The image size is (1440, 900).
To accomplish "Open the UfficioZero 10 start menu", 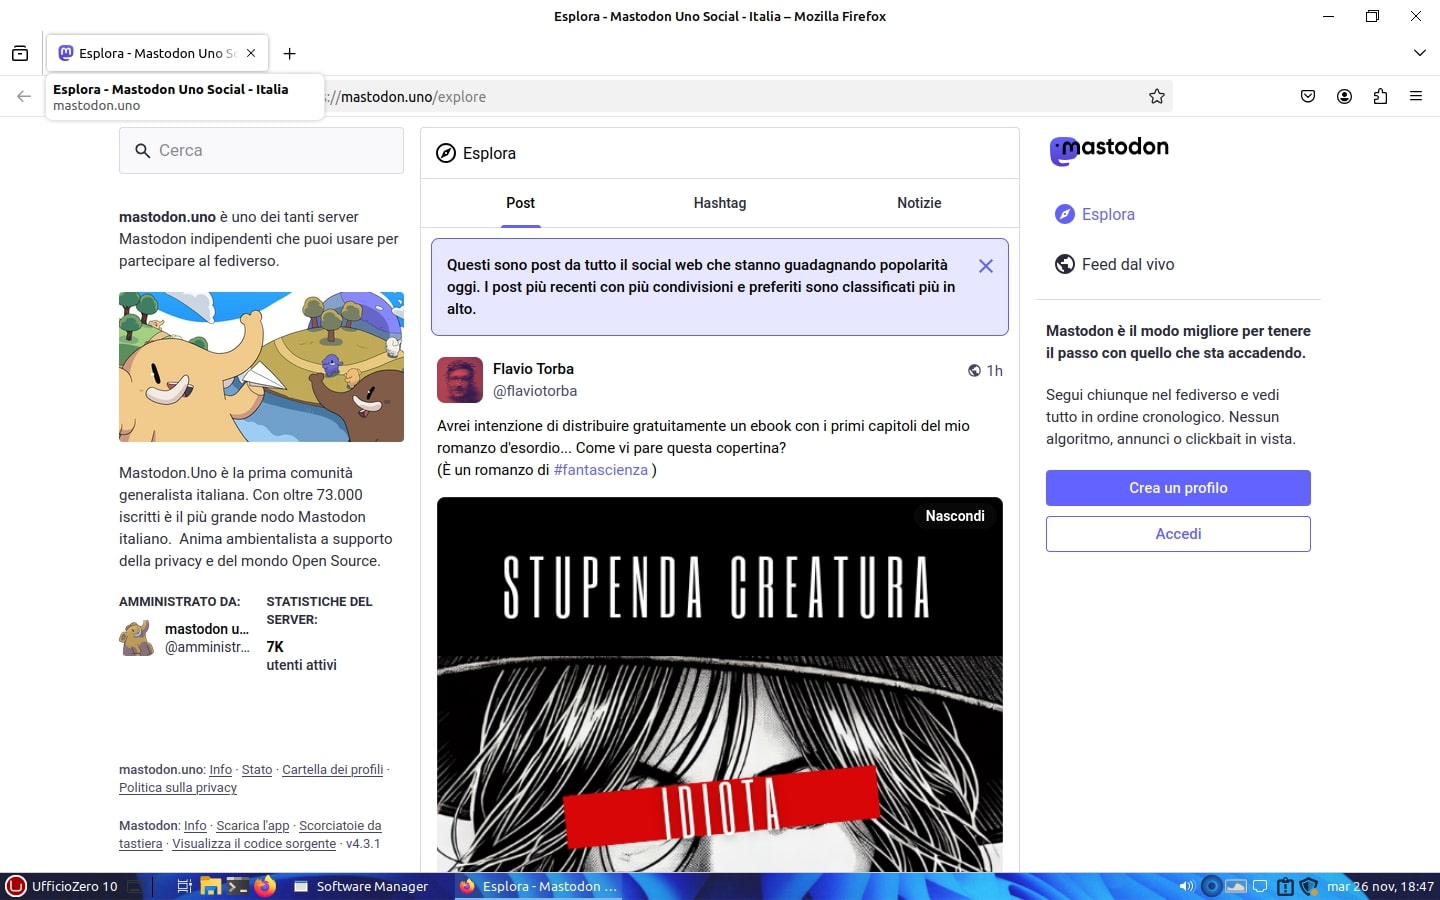I will click(62, 886).
